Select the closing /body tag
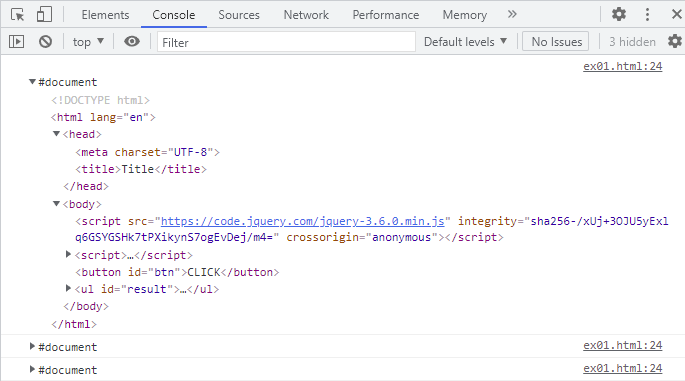685x381 pixels. (86, 306)
